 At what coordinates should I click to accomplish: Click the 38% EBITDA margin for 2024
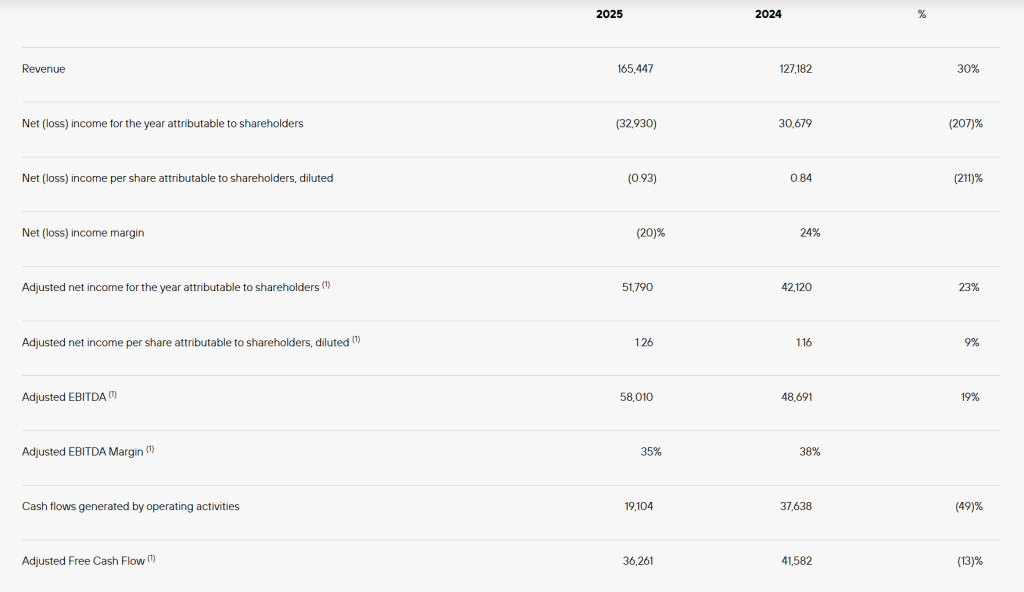point(810,452)
